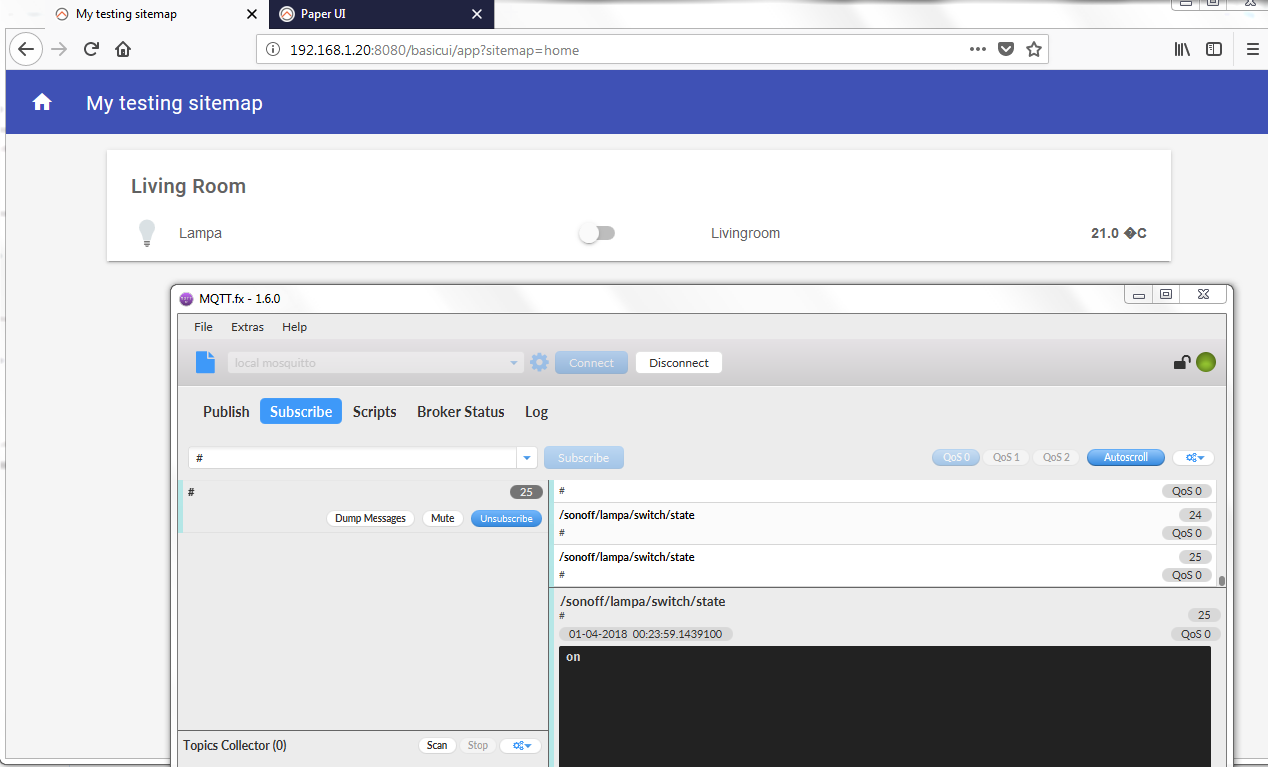Image resolution: width=1268 pixels, height=767 pixels.
Task: Toggle the browser sidebar icon
Action: 1214,49
